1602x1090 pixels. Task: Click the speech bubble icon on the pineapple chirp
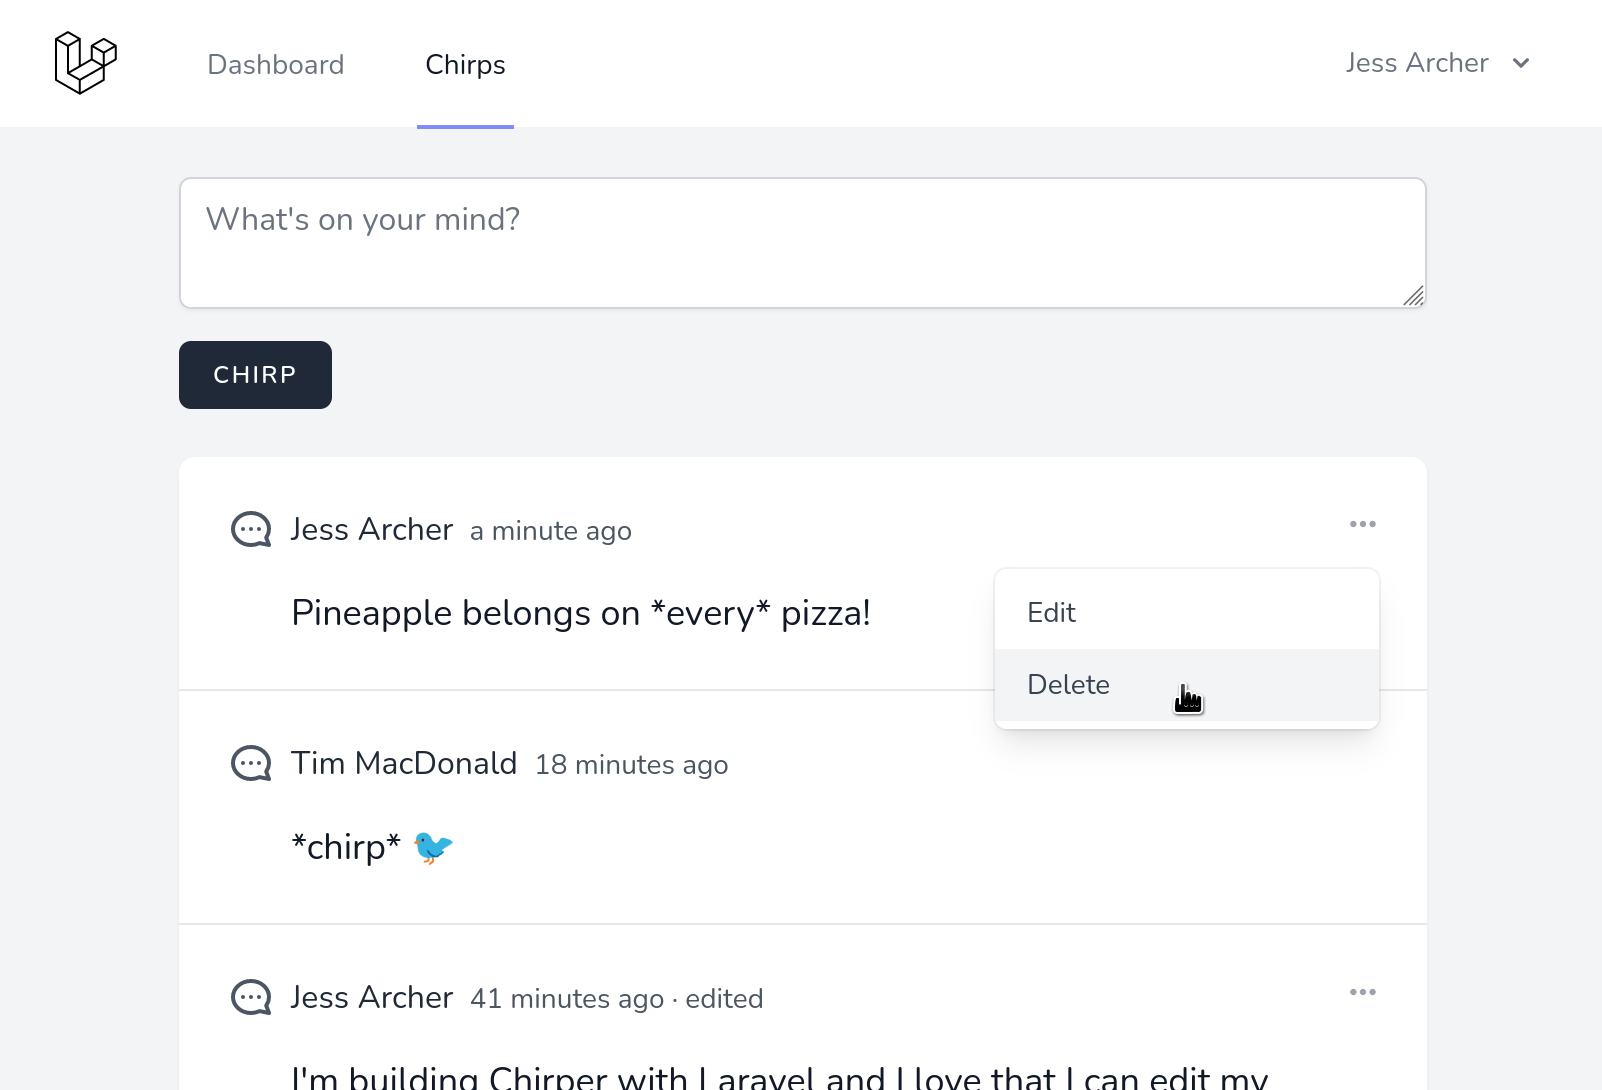coord(251,530)
